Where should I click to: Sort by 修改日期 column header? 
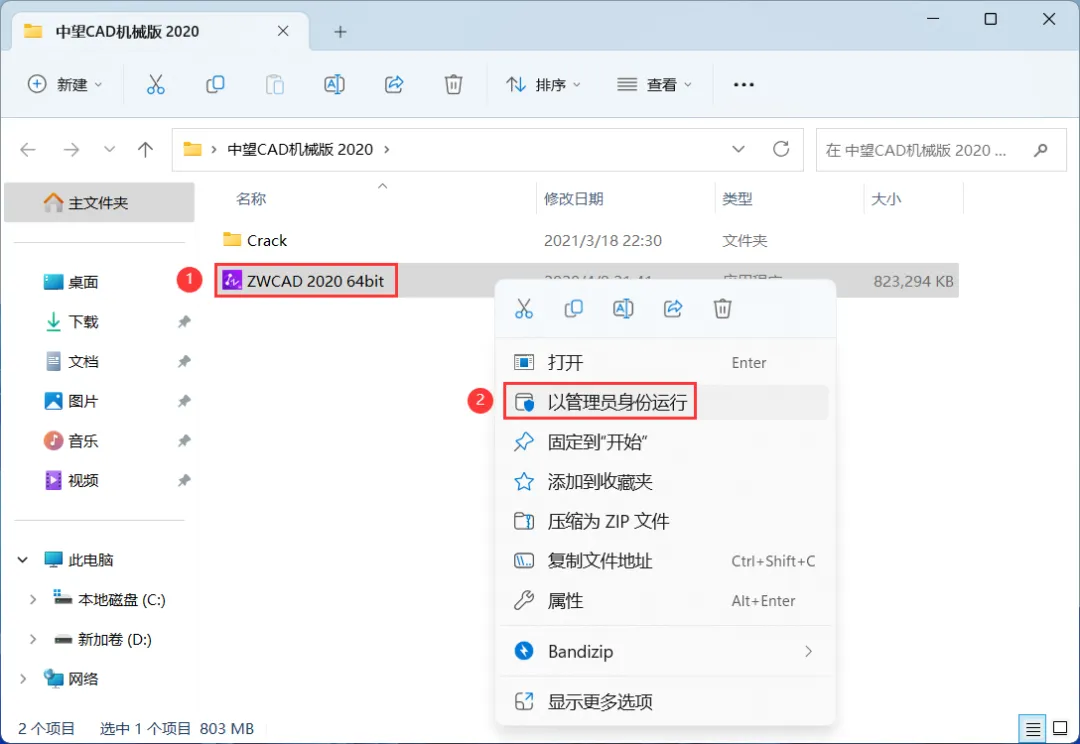tap(574, 199)
